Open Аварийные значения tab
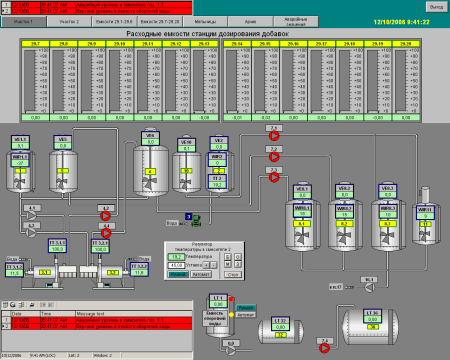 (296, 22)
